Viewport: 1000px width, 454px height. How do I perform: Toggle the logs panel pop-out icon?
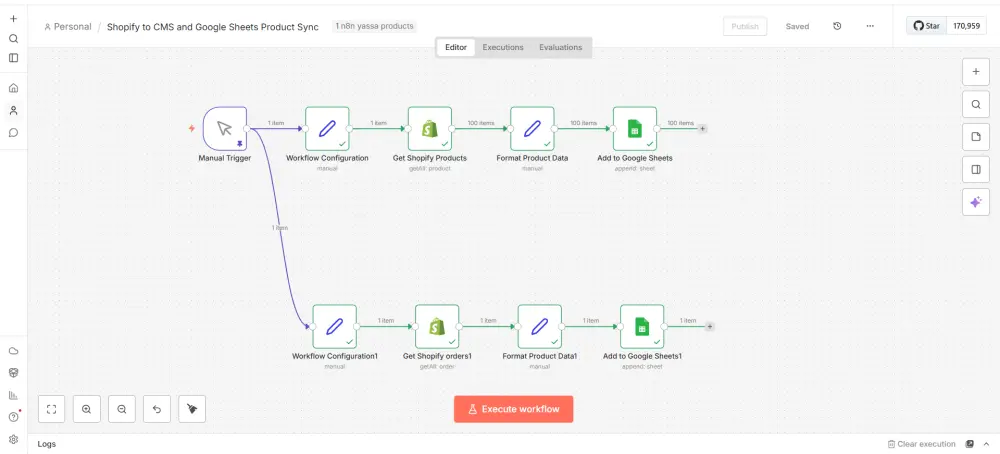(968, 444)
